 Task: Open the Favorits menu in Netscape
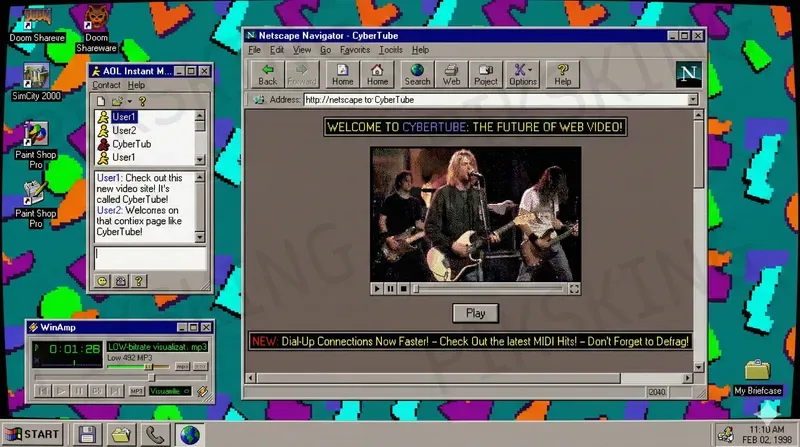point(355,49)
